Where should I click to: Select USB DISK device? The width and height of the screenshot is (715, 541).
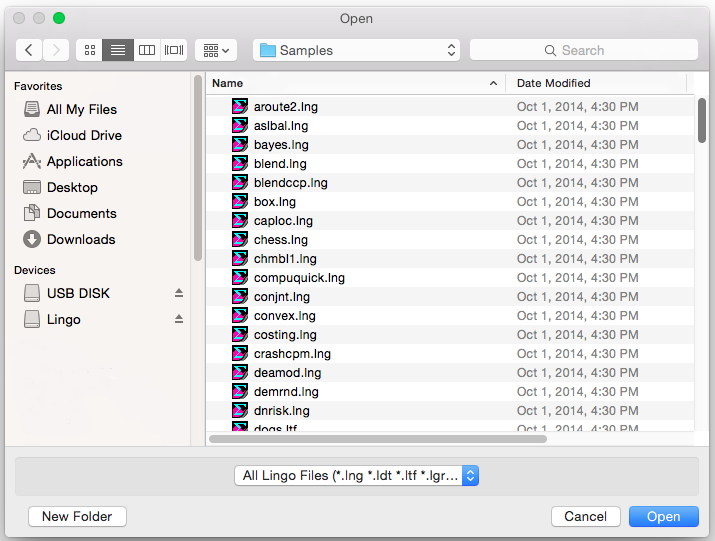[x=67, y=293]
